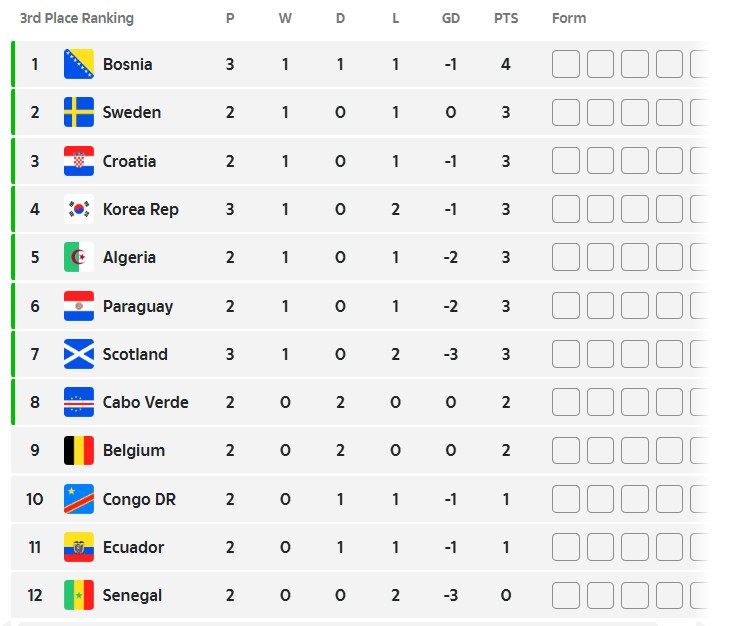This screenshot has width=731, height=626.
Task: Click the Bosnia flag icon
Action: click(x=79, y=64)
